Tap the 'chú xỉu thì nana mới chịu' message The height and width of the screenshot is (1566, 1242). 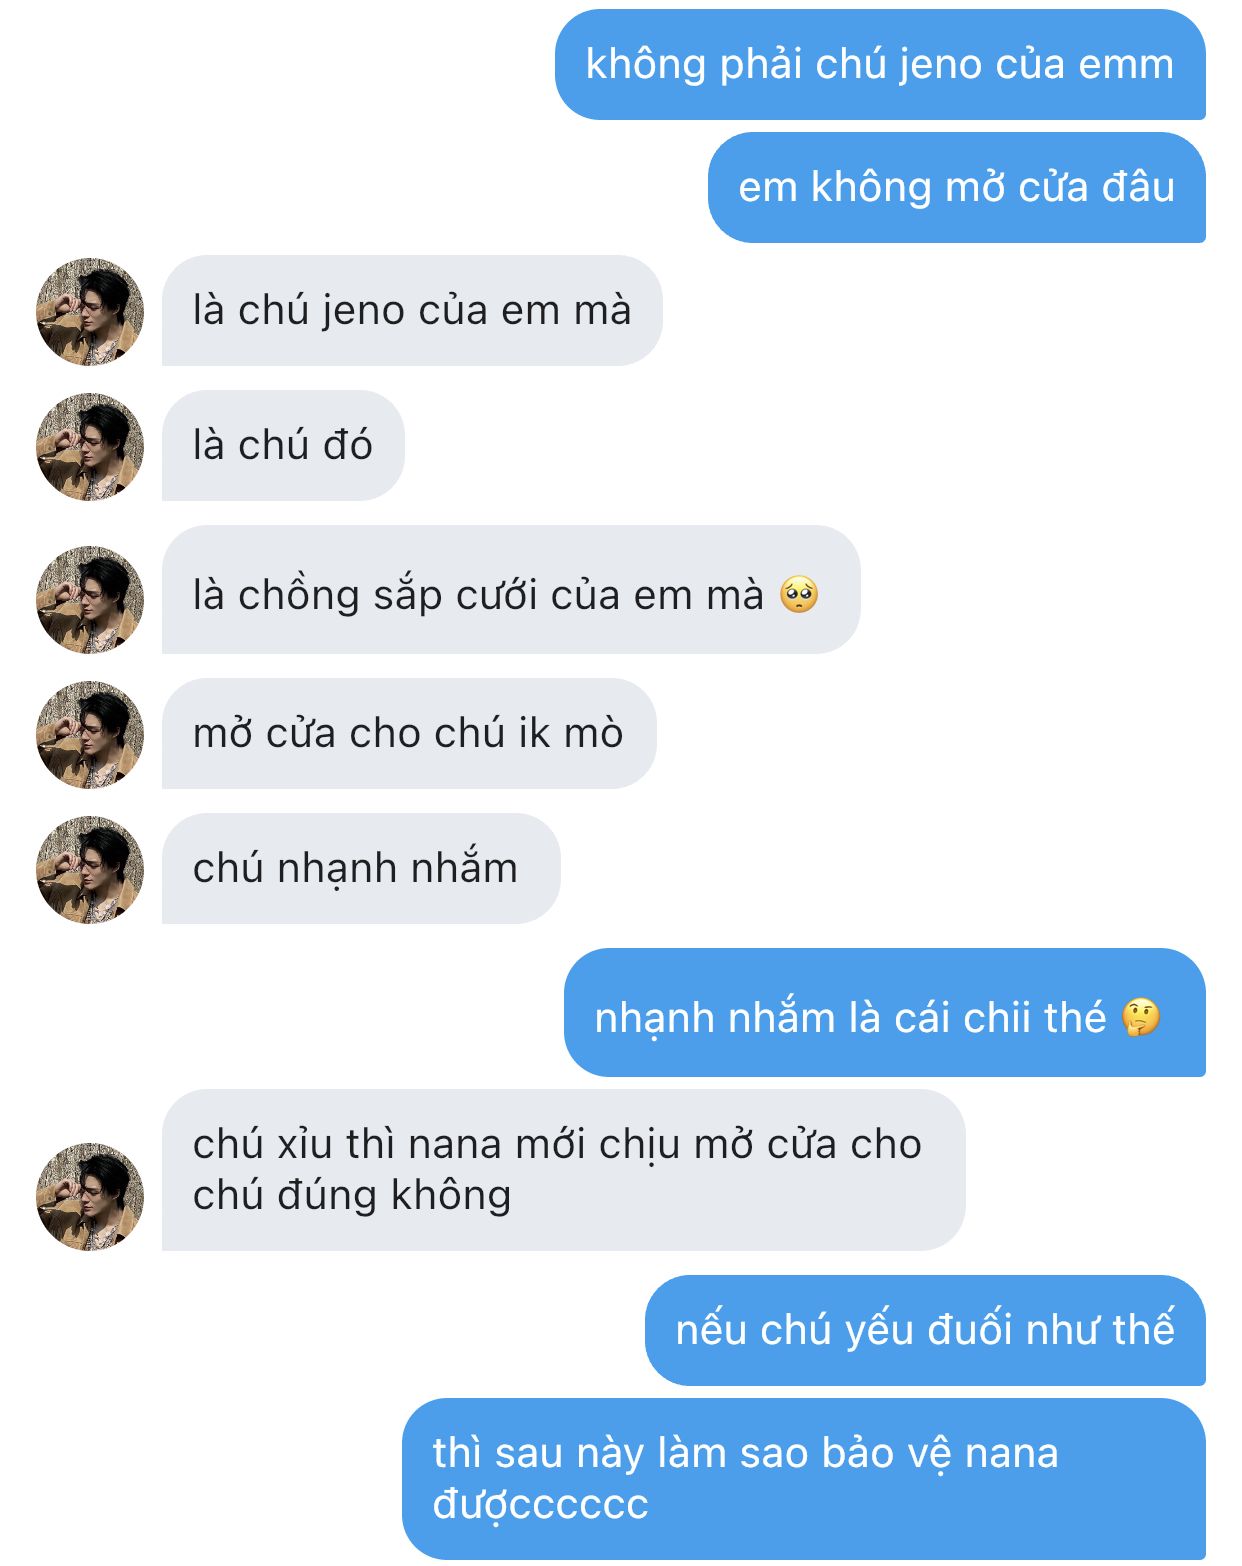564,1170
